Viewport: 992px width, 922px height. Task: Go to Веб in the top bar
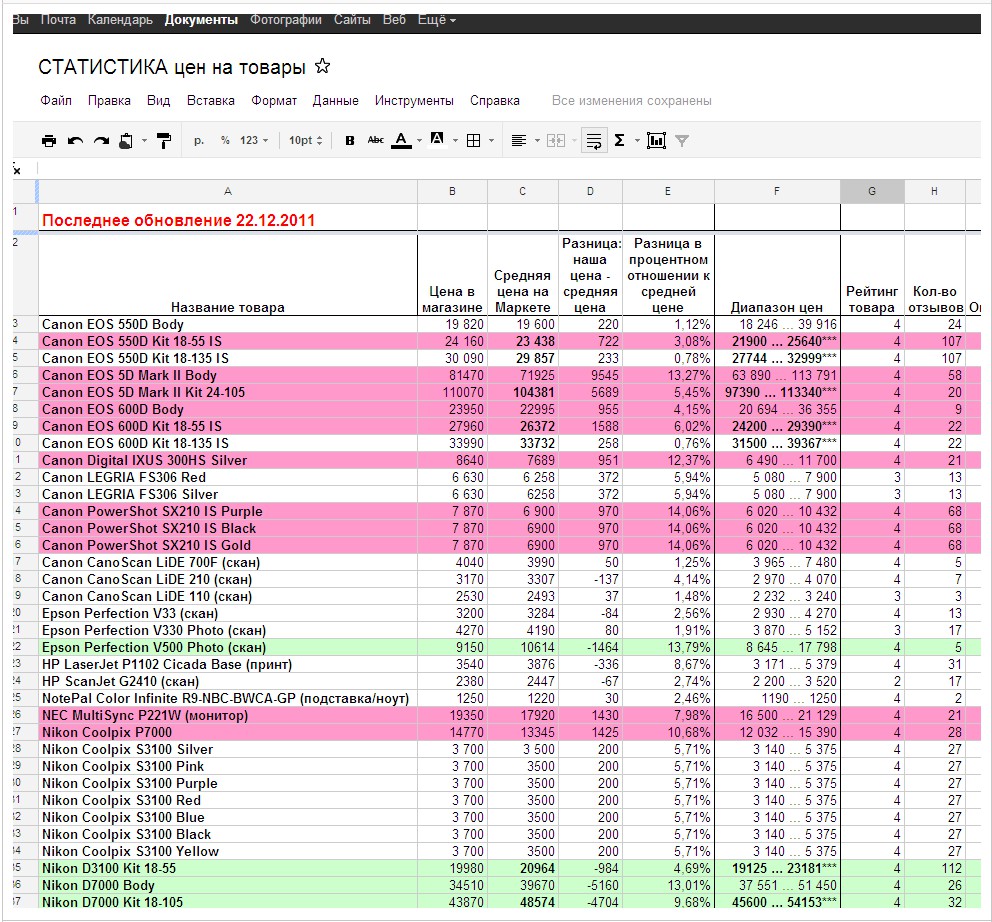click(394, 20)
